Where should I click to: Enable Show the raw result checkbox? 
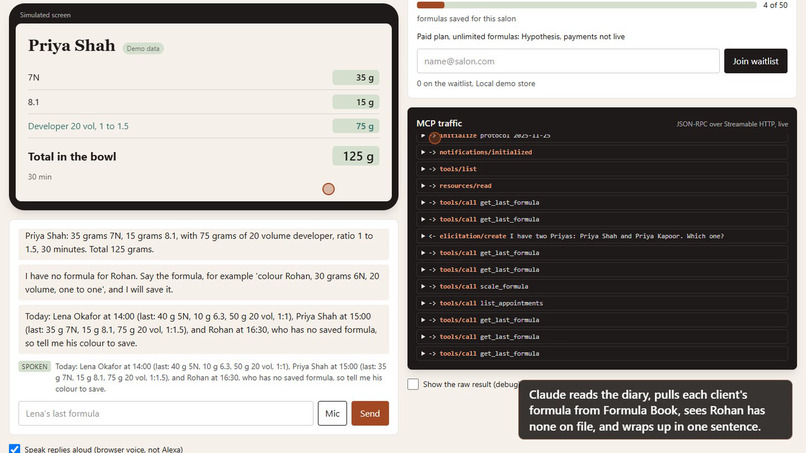coord(413,384)
